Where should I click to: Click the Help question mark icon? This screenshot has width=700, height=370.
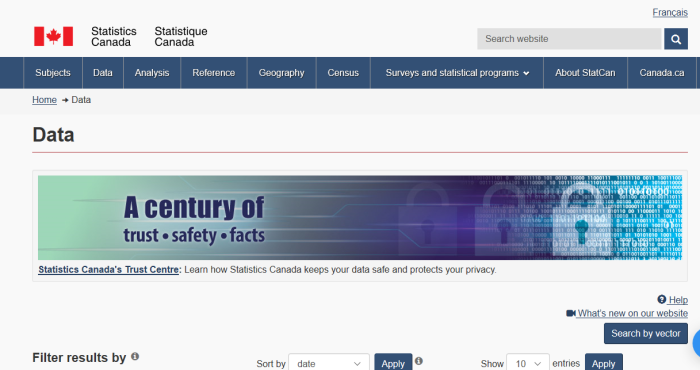pyautogui.click(x=662, y=299)
